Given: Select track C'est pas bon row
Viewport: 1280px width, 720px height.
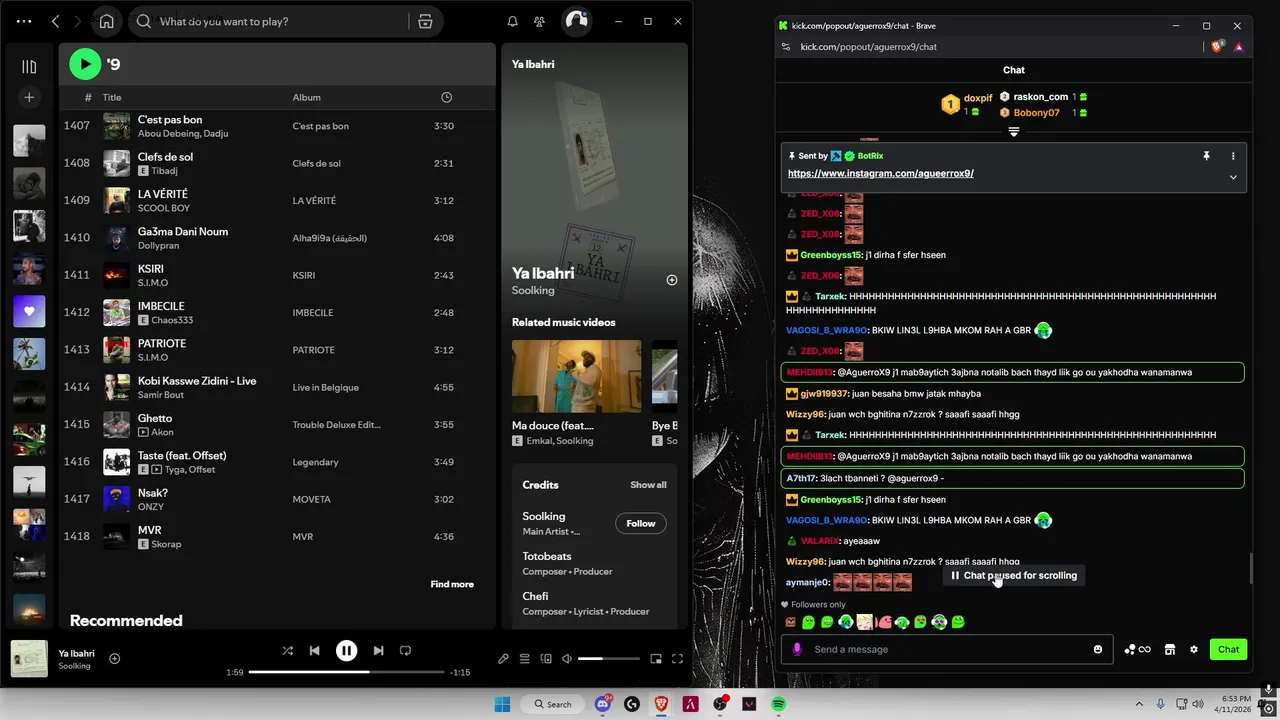Looking at the screenshot, I should 276,126.
